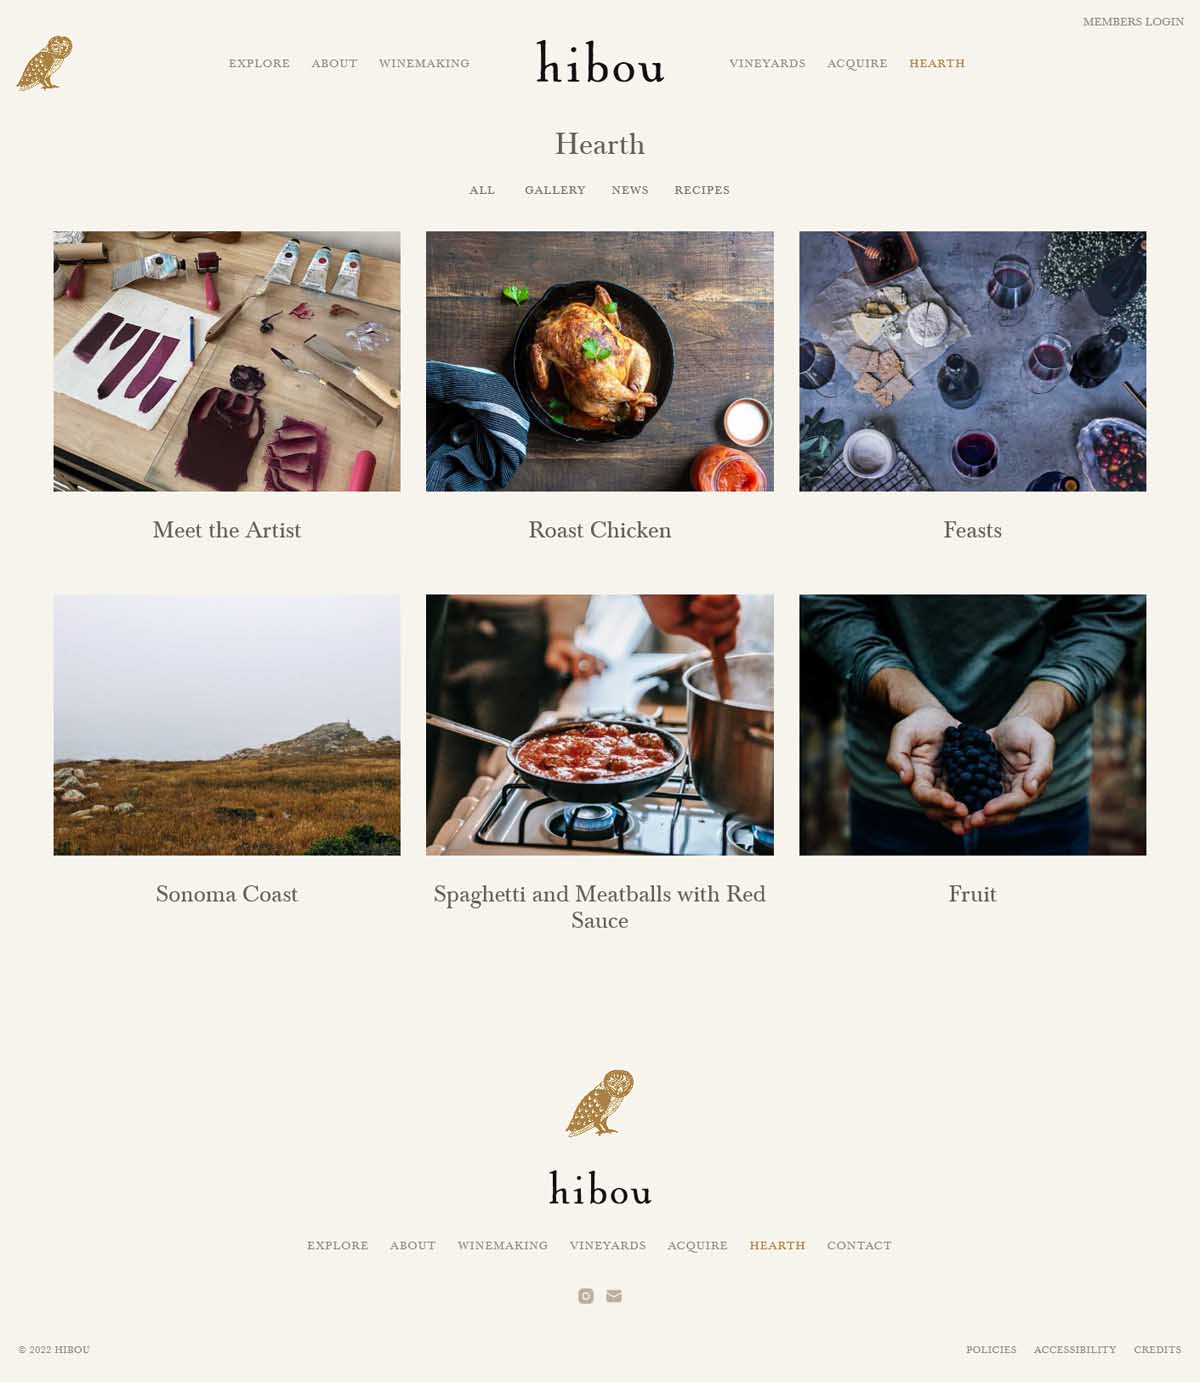Open the Meet the Artist paint photo
Screen dimensions: 1200x1382
point(227,361)
